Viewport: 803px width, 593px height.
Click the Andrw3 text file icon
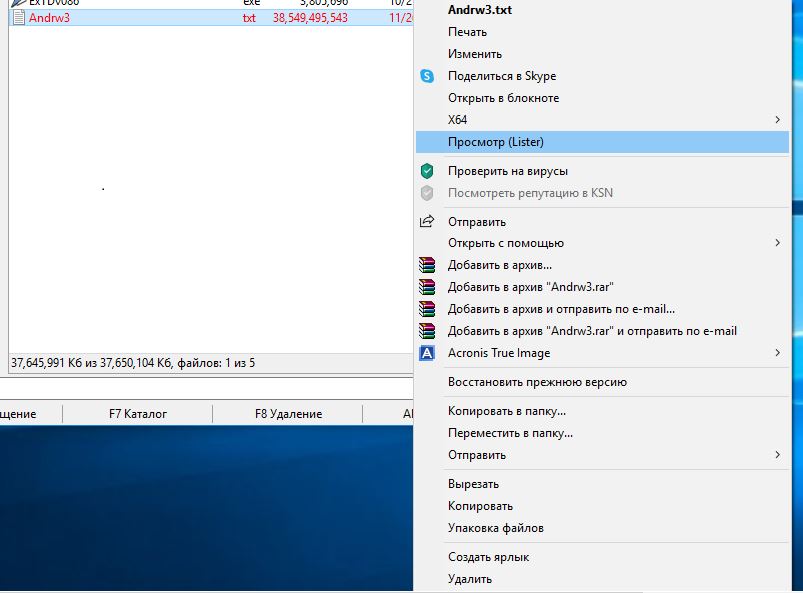point(17,18)
